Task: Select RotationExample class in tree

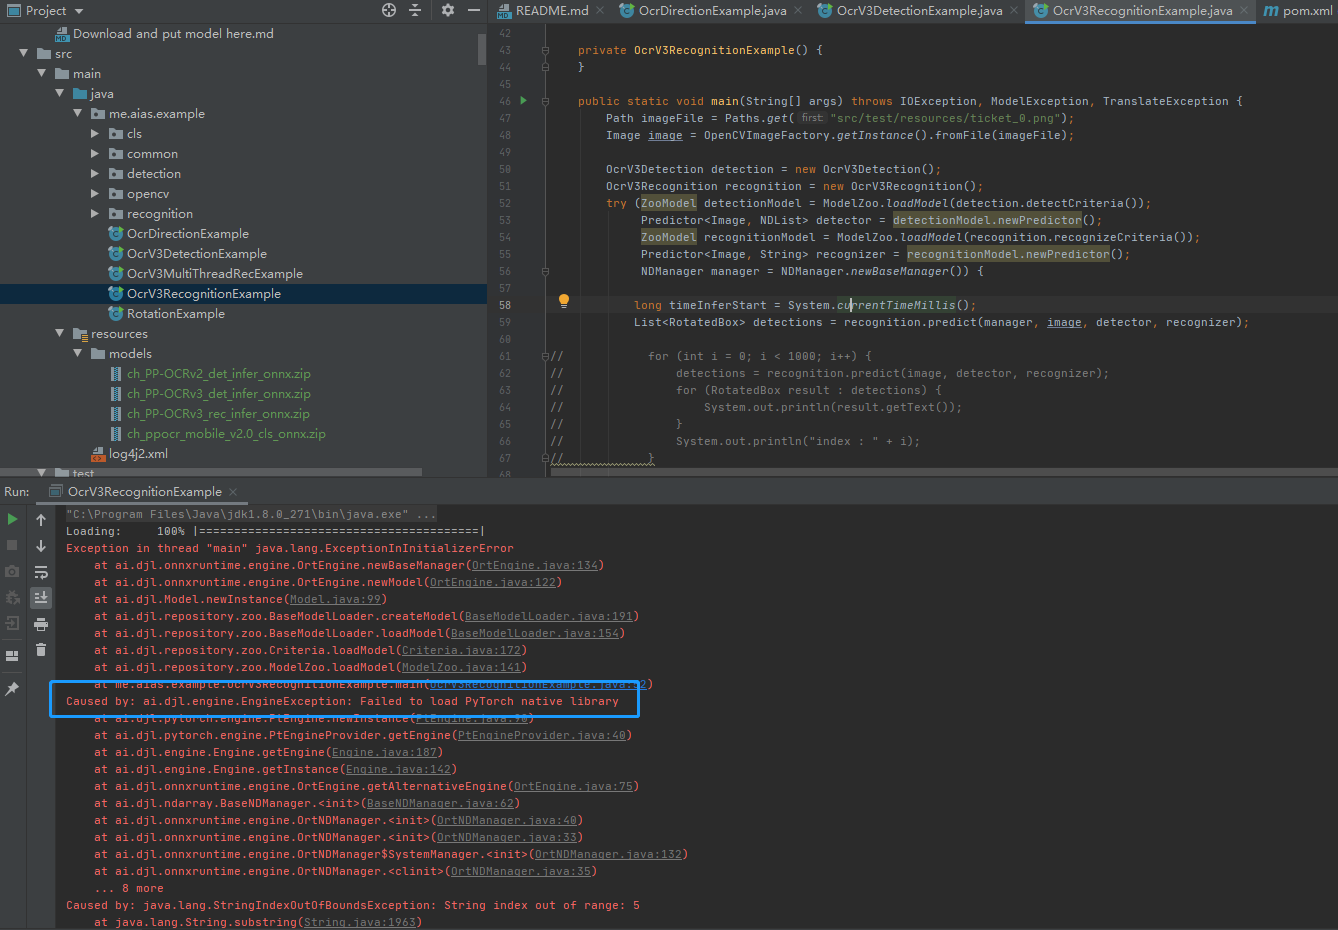Action: [176, 313]
